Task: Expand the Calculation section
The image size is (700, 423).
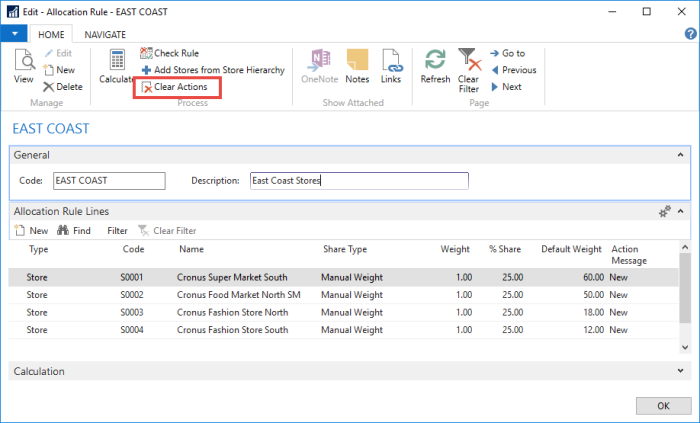Action: [x=681, y=371]
